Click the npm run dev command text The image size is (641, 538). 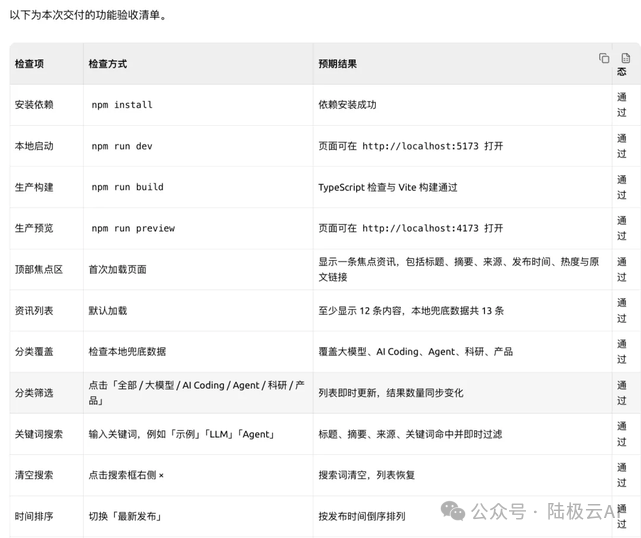coord(122,146)
